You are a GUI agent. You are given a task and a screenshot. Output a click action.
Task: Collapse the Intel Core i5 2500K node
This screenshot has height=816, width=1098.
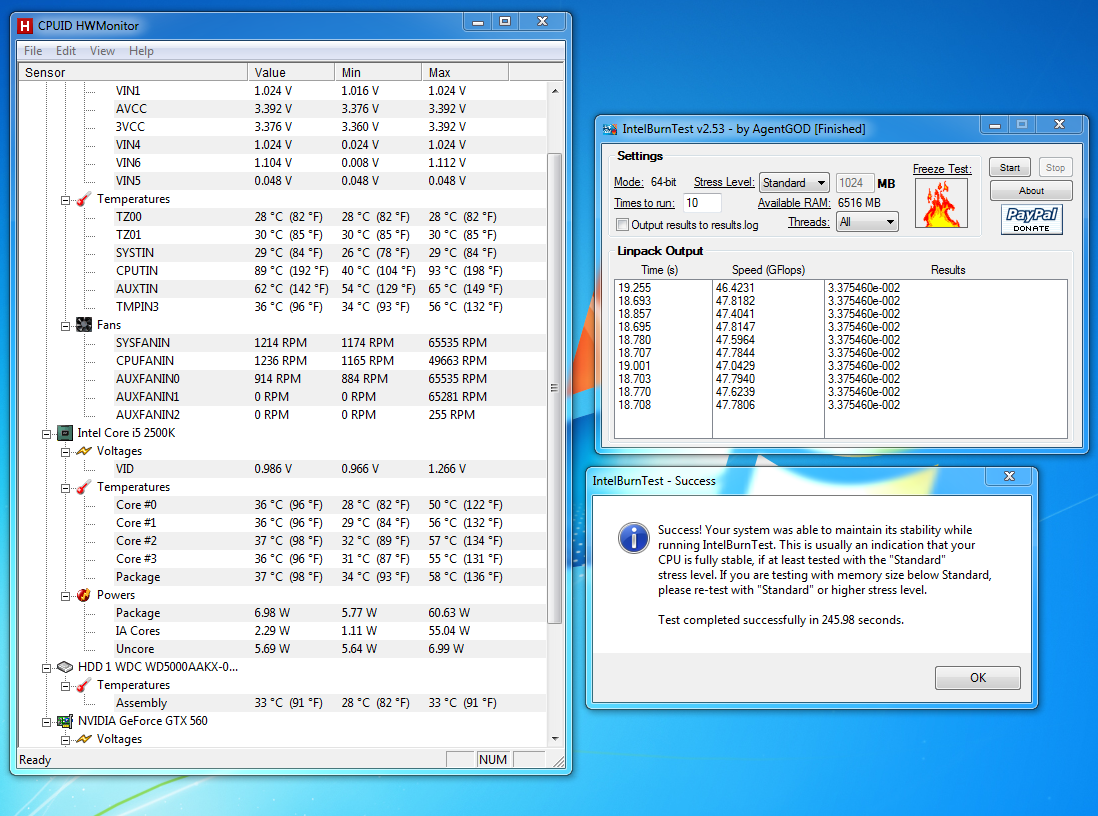click(x=46, y=434)
